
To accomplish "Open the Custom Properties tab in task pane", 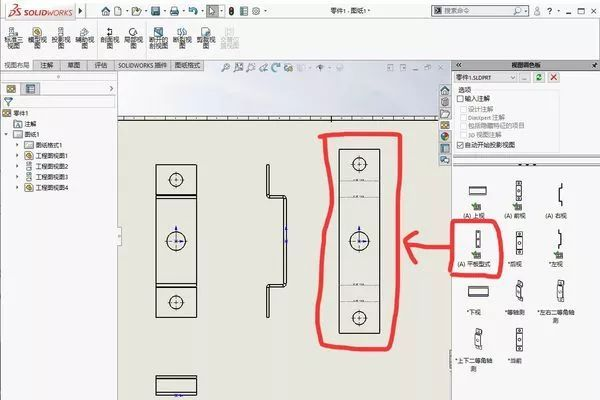I will (445, 148).
